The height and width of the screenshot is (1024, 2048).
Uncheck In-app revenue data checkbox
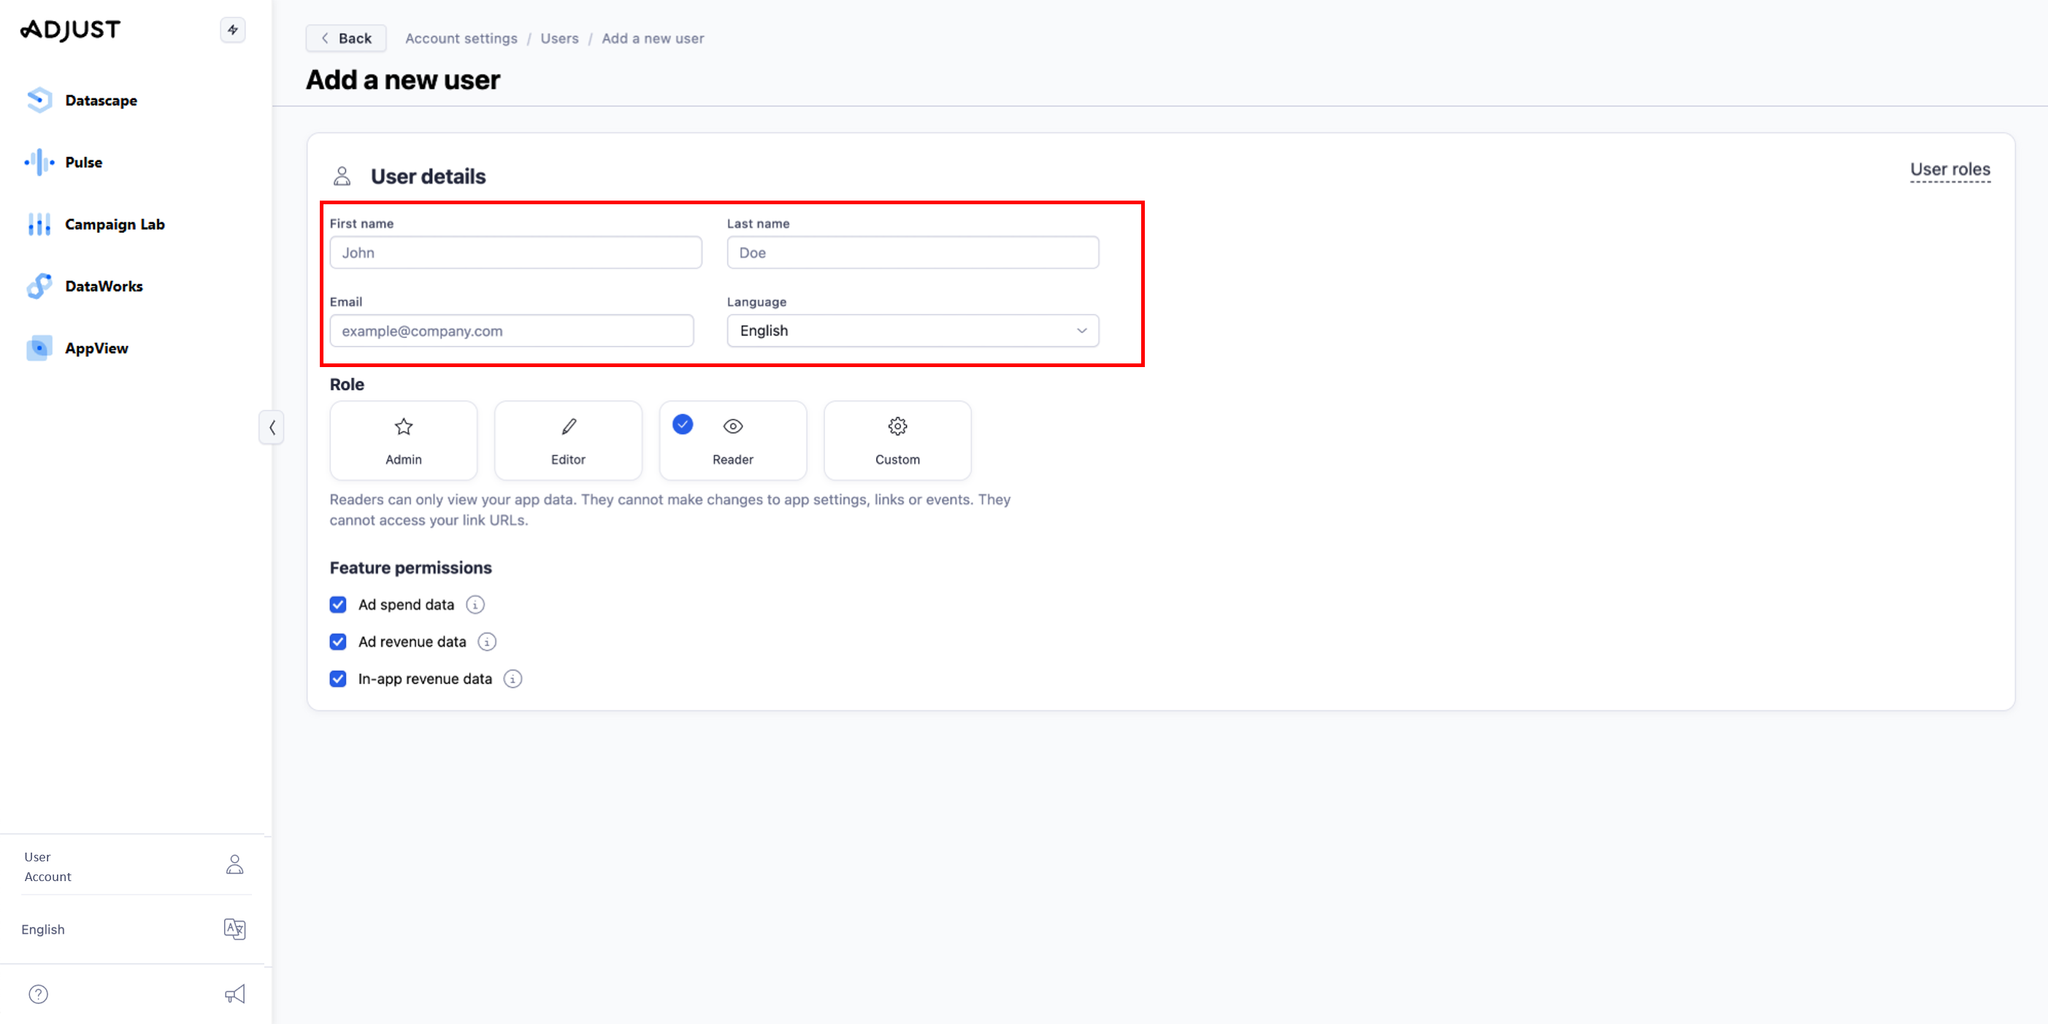[x=338, y=678]
